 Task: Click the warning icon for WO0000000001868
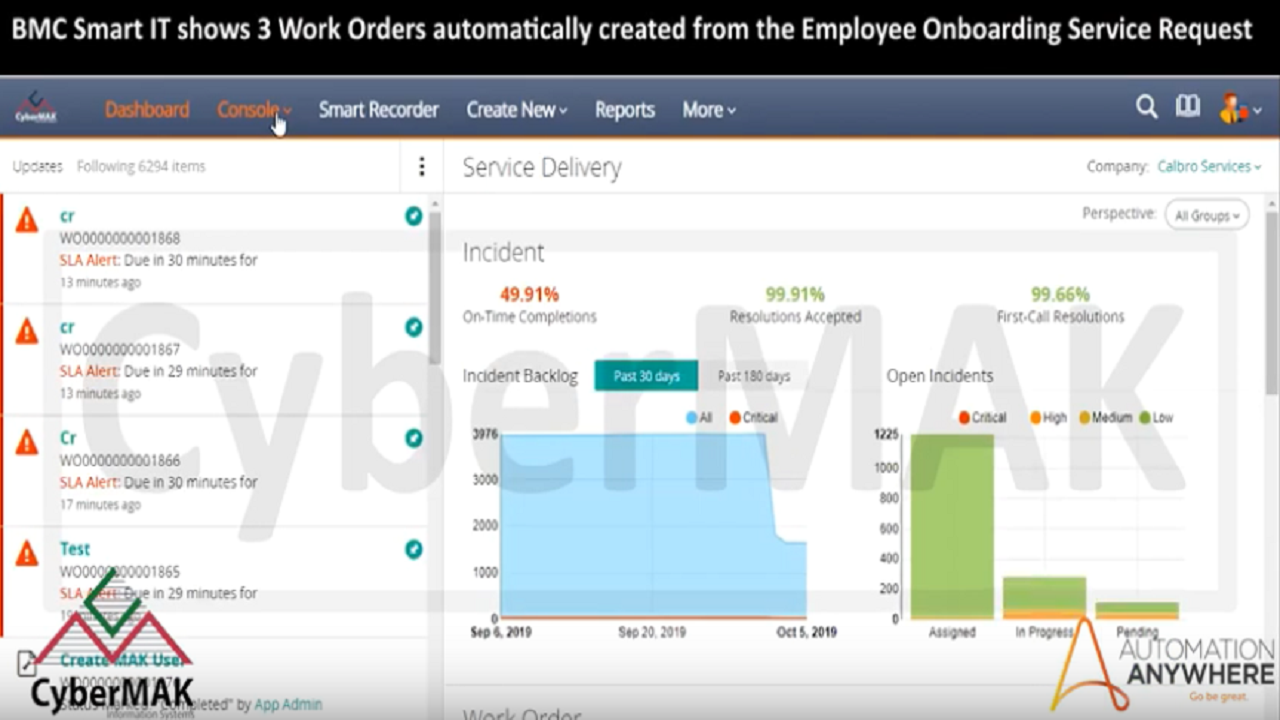pyautogui.click(x=27, y=220)
